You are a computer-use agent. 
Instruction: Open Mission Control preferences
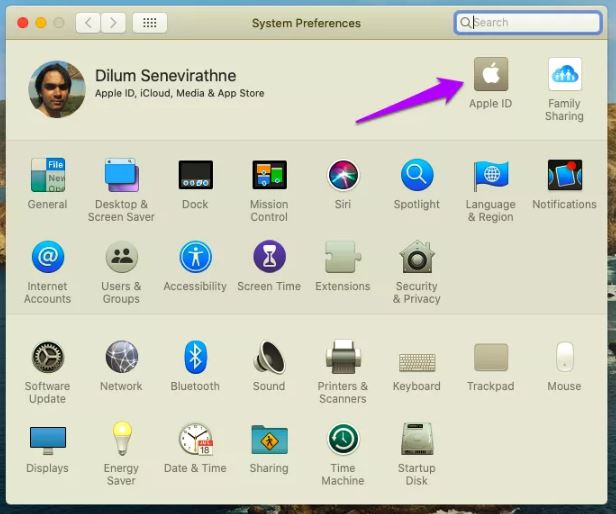[x=269, y=176]
